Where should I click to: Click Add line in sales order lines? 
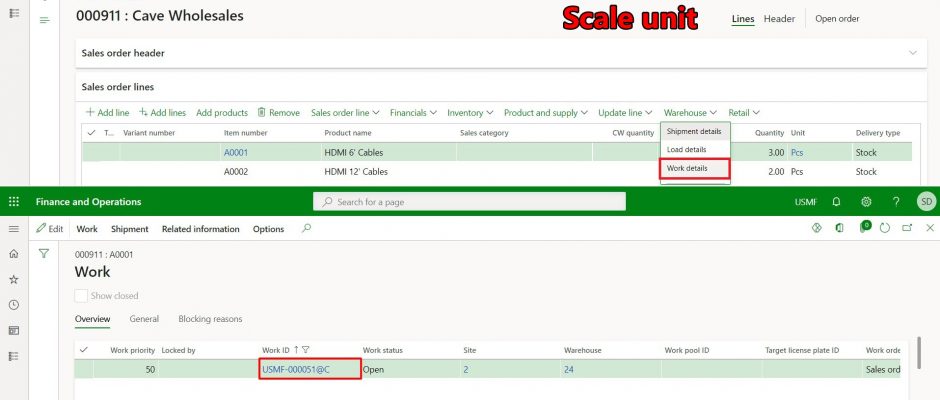pyautogui.click(x=107, y=112)
